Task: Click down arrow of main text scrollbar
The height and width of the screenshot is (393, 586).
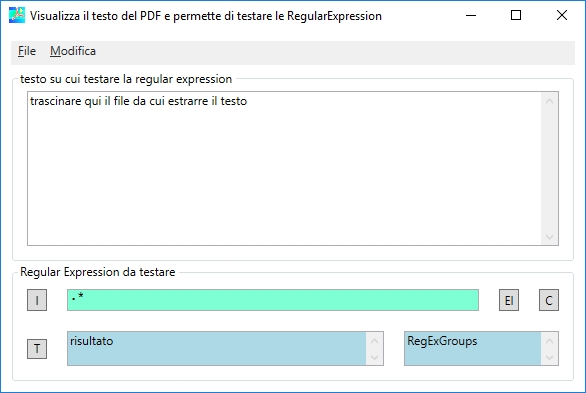Action: 549,236
